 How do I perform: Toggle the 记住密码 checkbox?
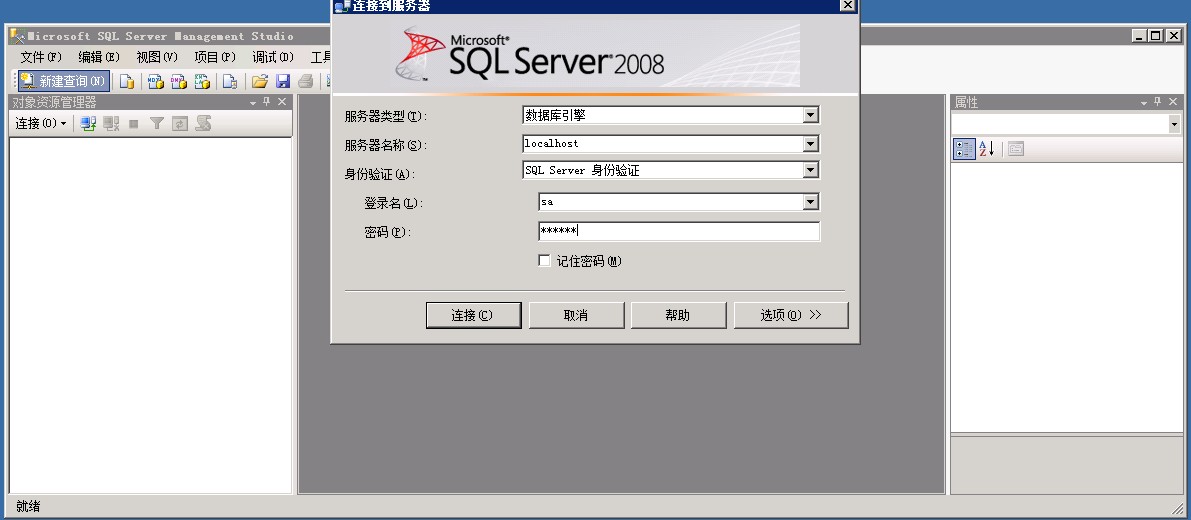click(545, 261)
